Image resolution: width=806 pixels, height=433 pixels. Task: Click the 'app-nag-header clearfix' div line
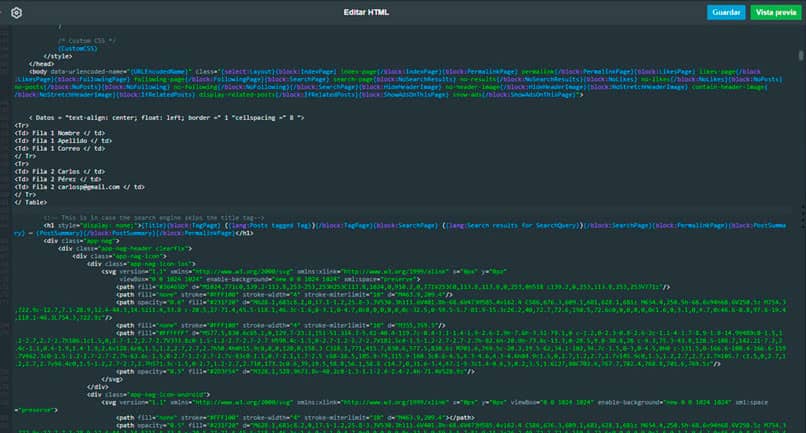(125, 248)
